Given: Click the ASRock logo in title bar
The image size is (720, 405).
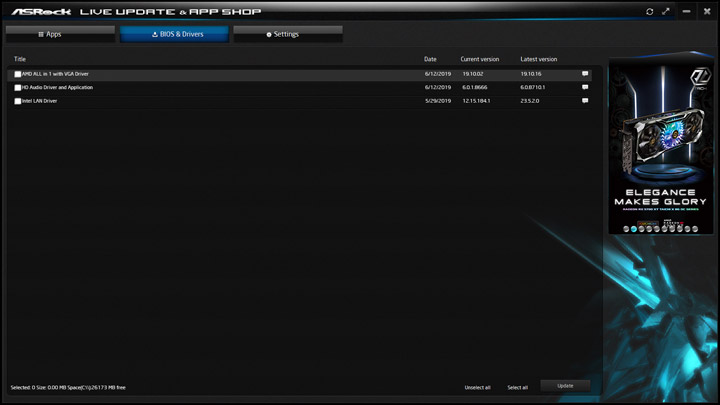Looking at the screenshot, I should 41,11.
